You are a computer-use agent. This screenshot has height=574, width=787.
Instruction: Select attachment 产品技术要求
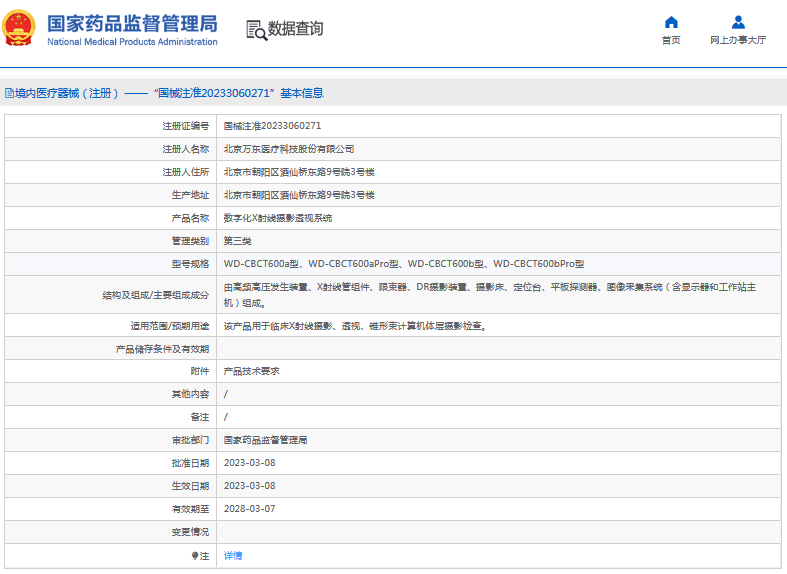[x=251, y=371]
